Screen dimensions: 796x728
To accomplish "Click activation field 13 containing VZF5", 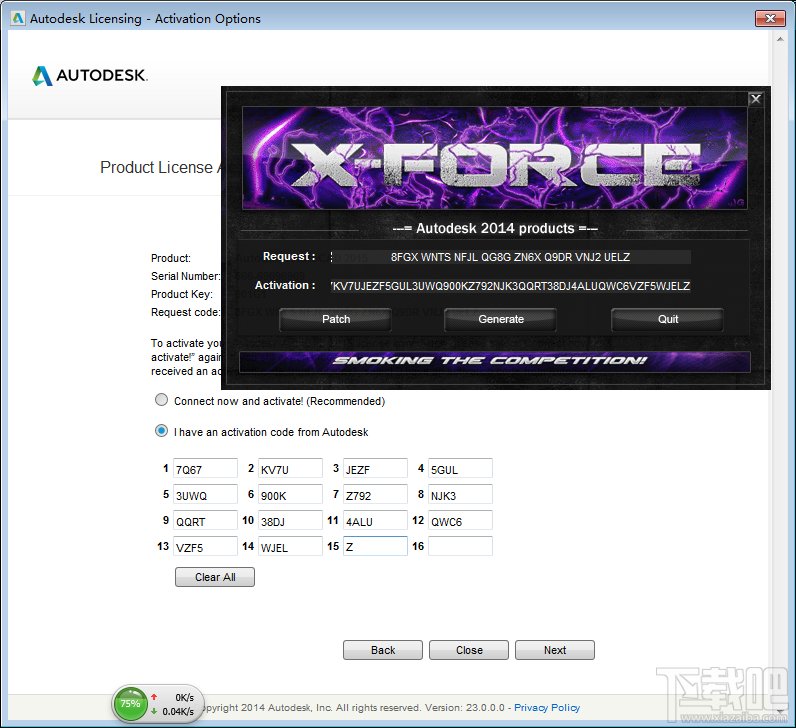I will [205, 546].
